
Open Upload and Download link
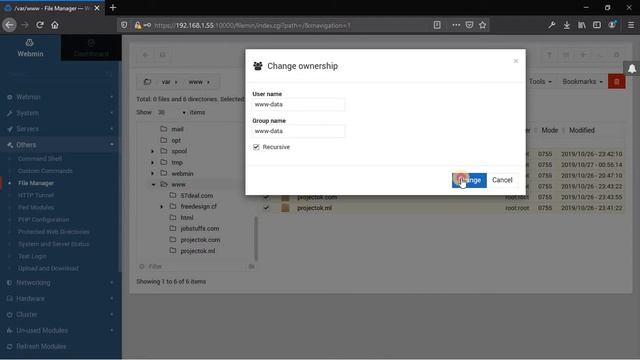(48, 269)
